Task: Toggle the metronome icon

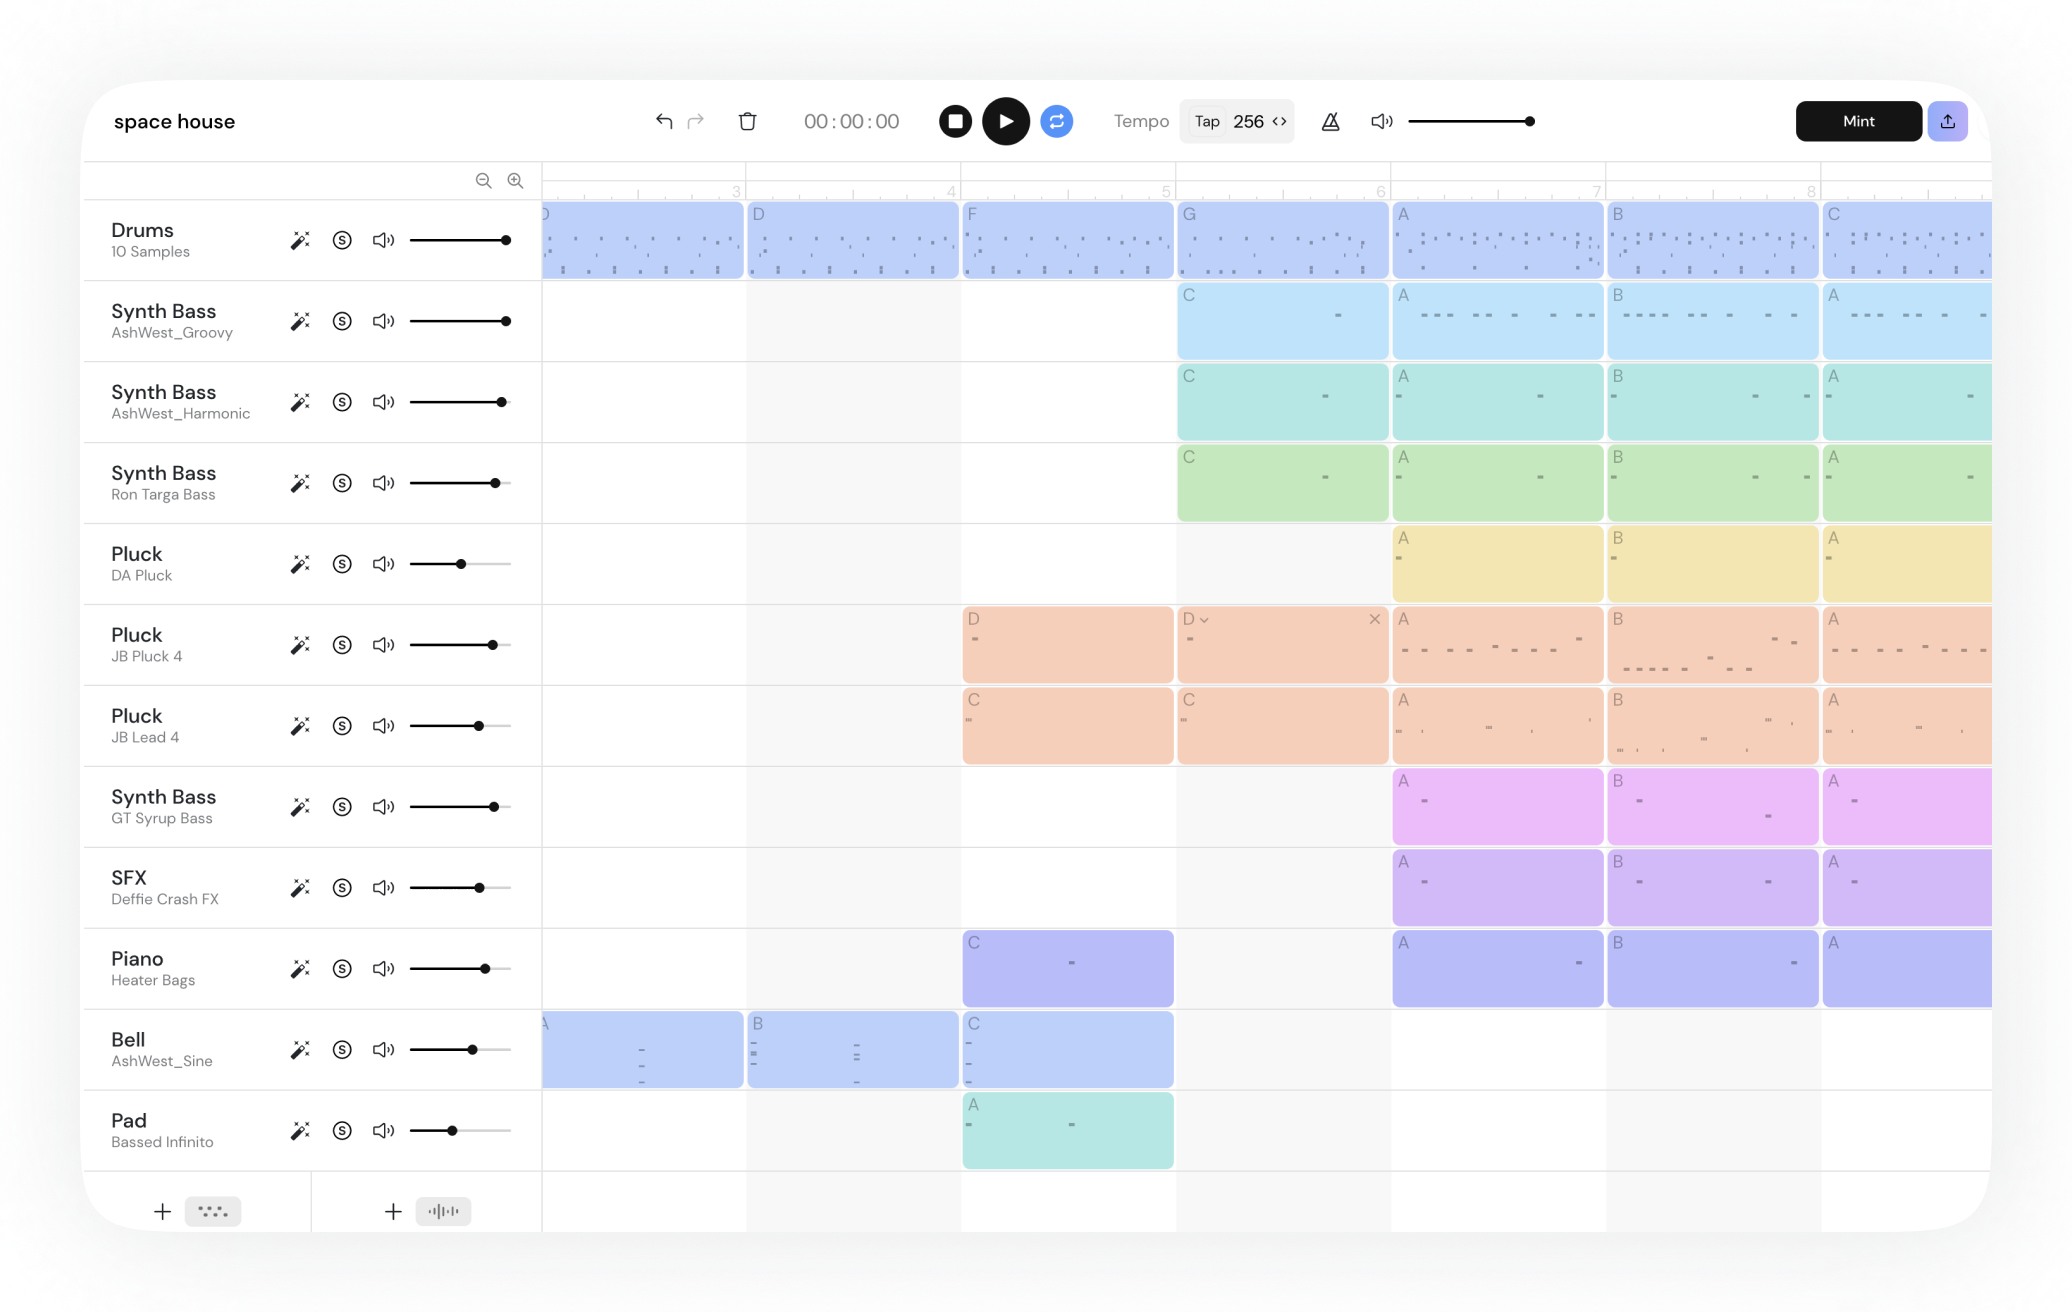Action: (1330, 121)
